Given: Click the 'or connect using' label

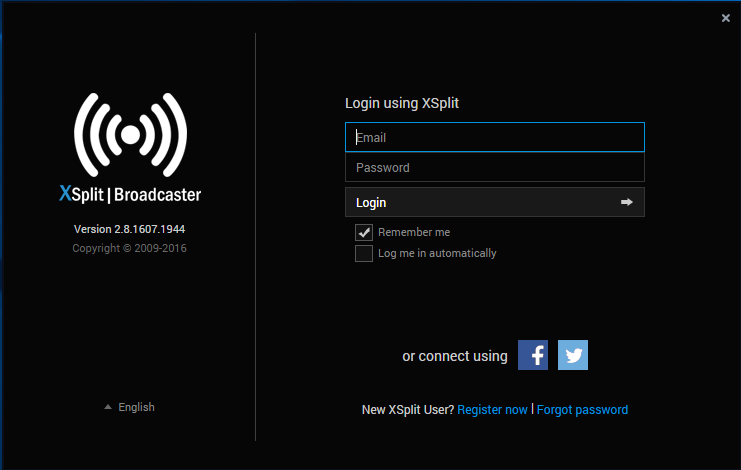Looking at the screenshot, I should (455, 356).
